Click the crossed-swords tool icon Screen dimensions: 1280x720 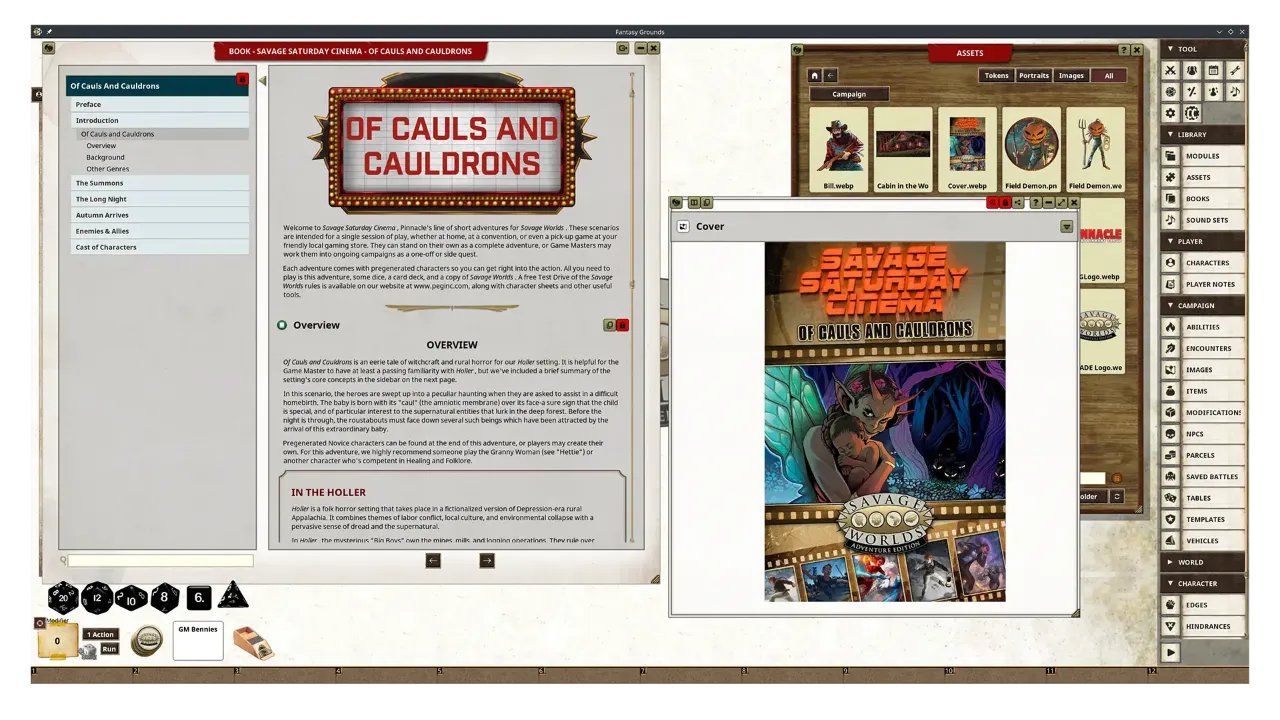point(1171,70)
